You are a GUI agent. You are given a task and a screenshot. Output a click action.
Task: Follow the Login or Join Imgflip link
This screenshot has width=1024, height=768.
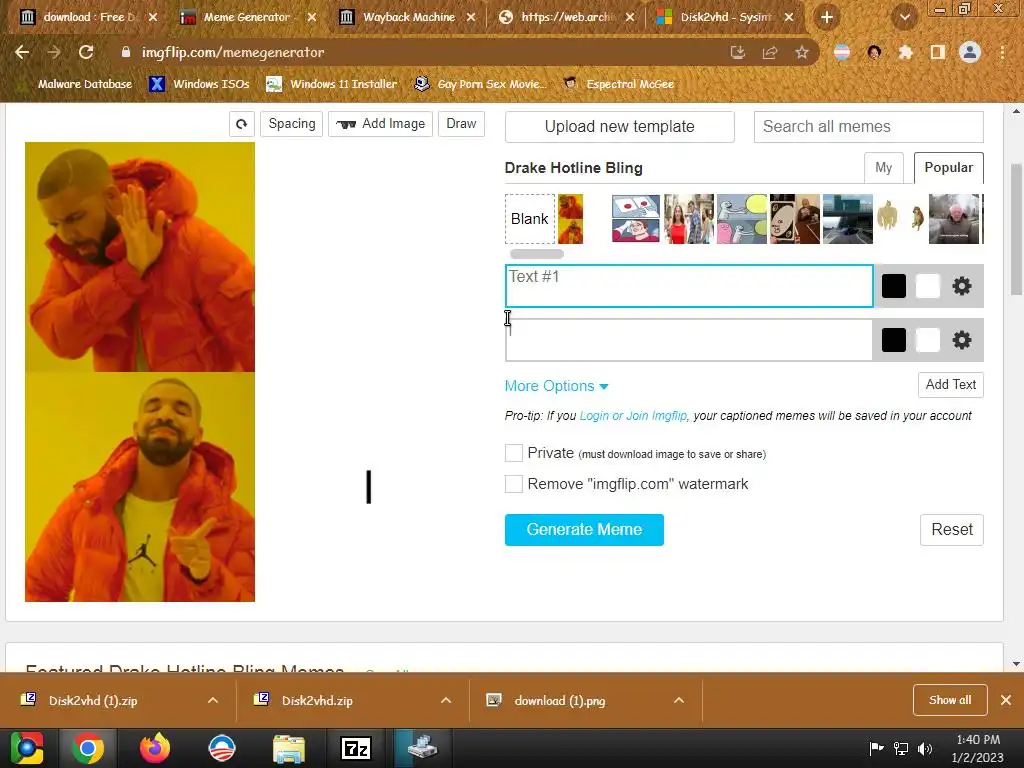(x=633, y=416)
